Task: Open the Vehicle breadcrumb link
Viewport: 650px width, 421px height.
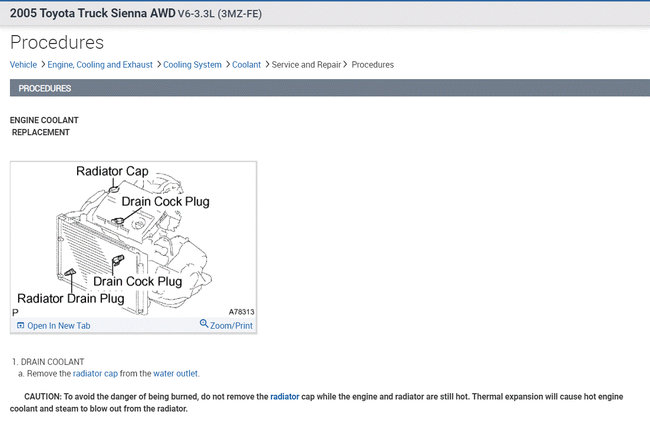Action: (23, 65)
